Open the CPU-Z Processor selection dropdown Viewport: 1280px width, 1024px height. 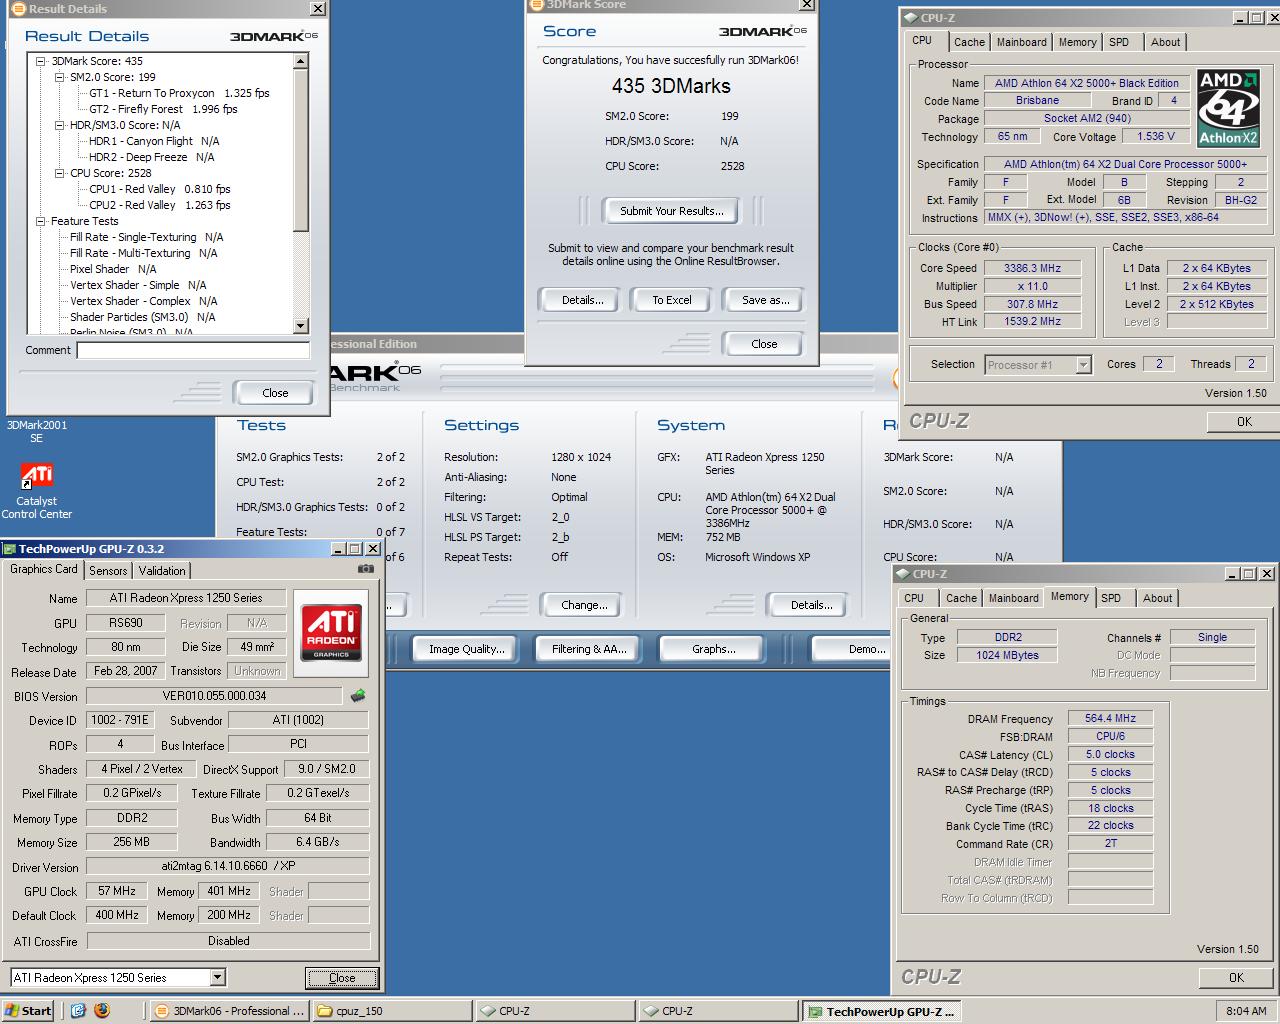tap(1083, 365)
